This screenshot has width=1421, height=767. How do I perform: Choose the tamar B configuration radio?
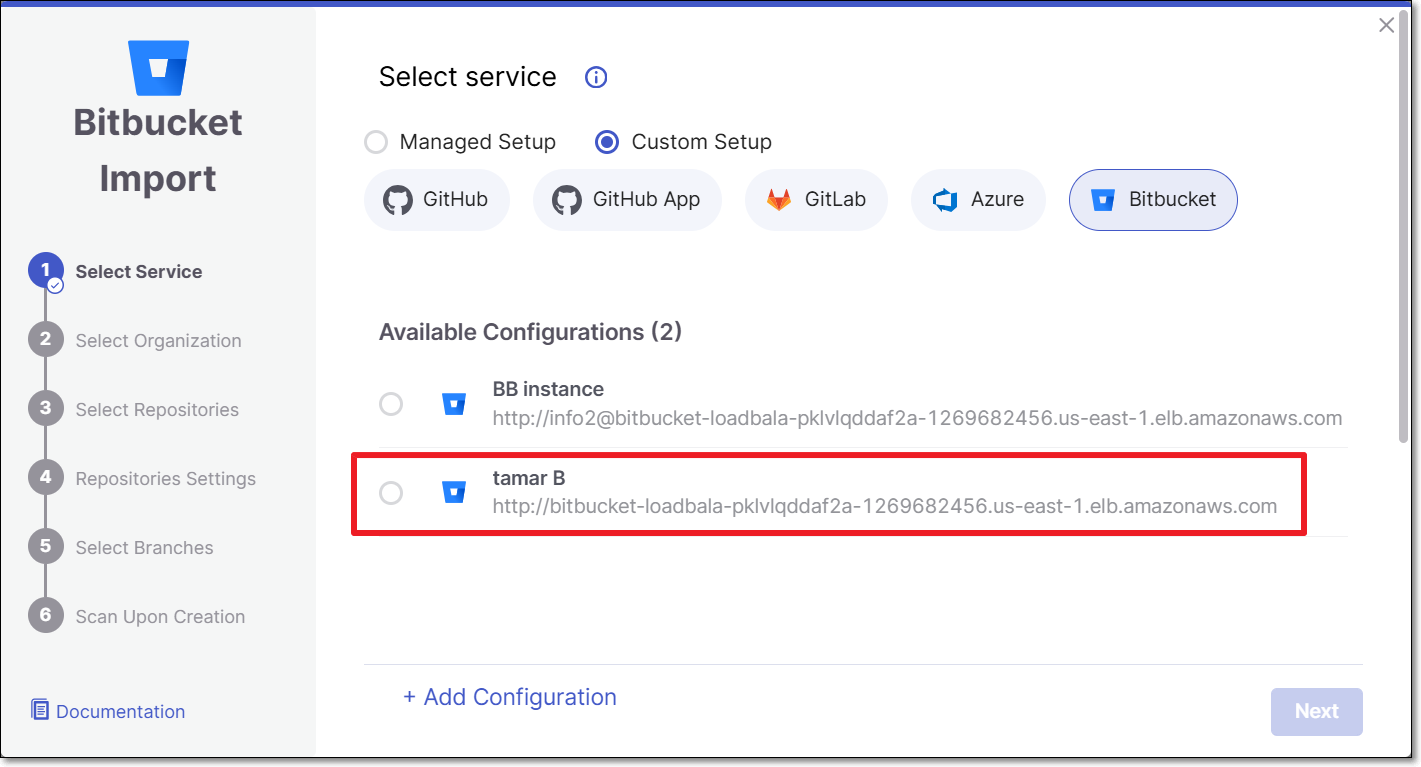coord(391,493)
